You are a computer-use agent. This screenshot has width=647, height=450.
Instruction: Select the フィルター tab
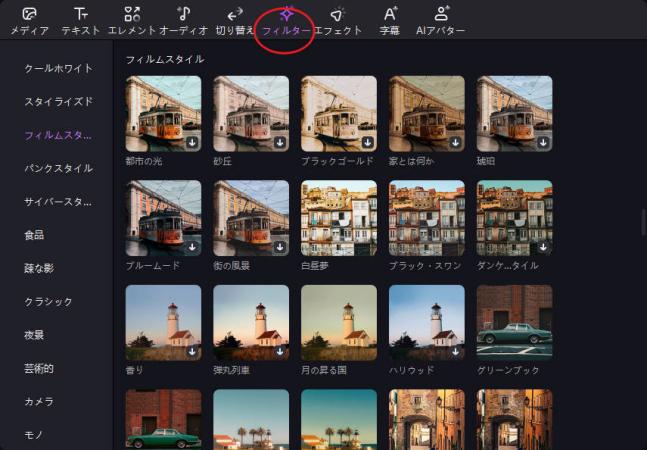[286, 21]
